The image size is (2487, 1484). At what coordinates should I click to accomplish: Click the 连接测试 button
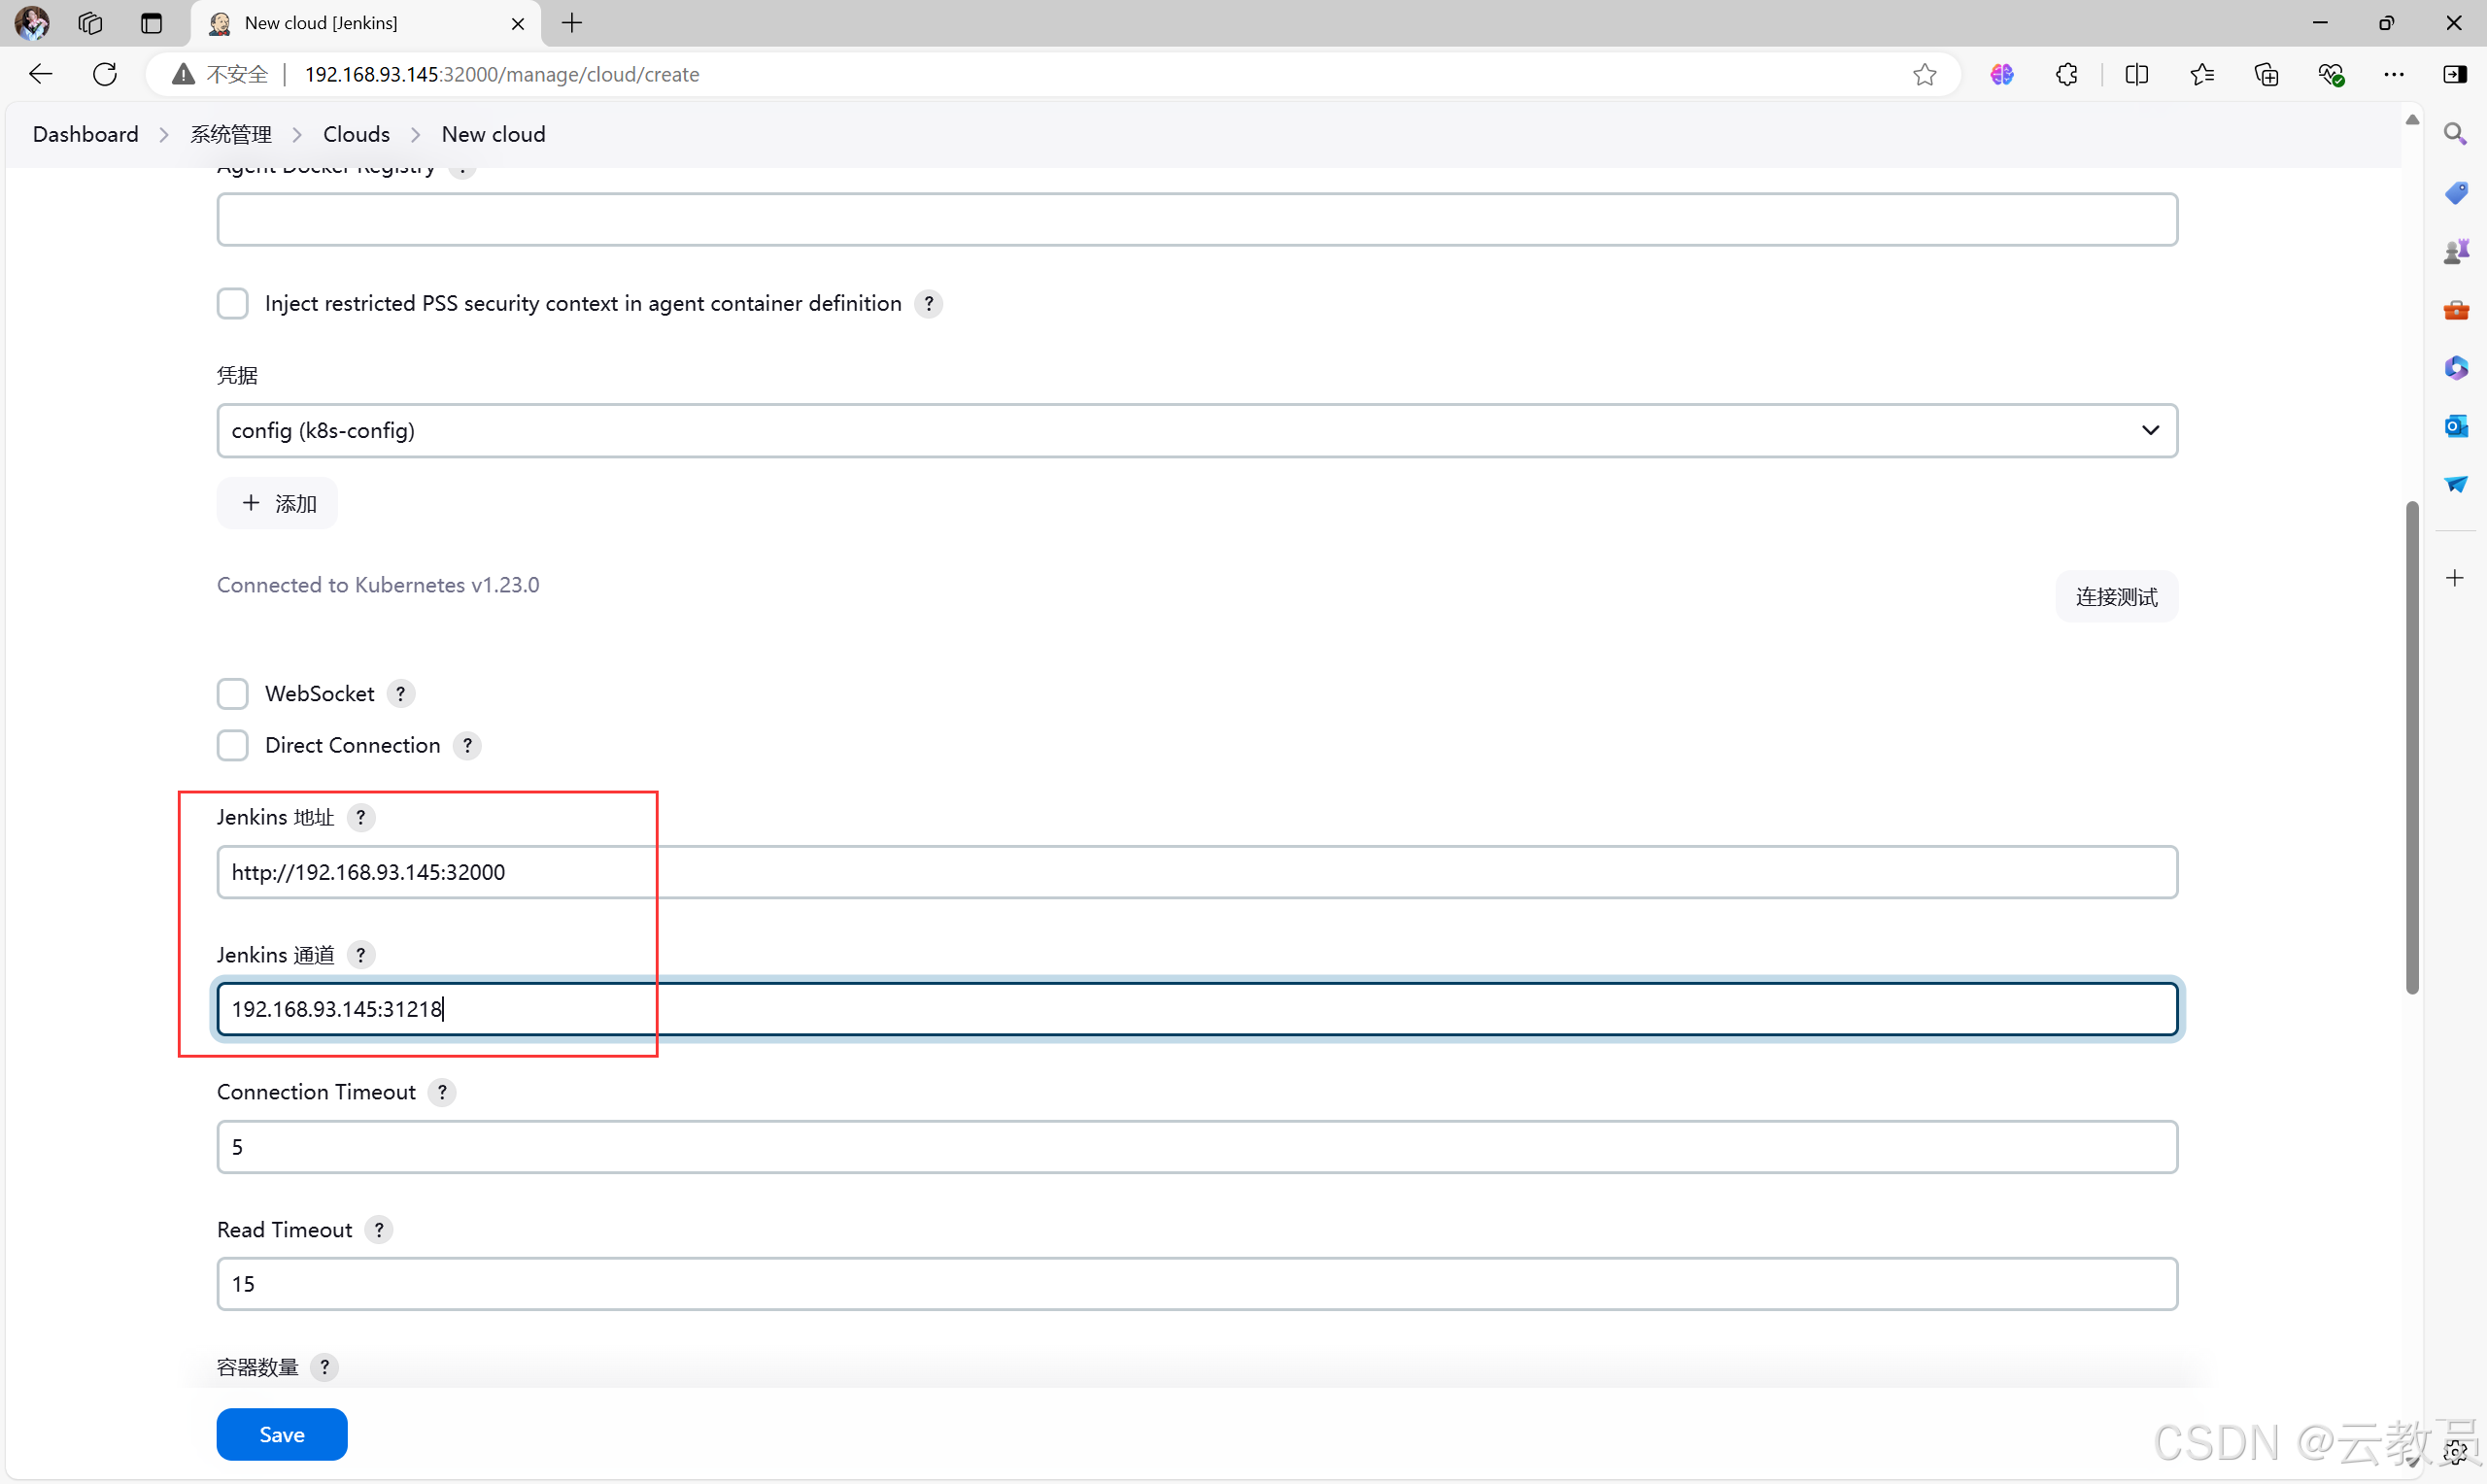point(2117,596)
